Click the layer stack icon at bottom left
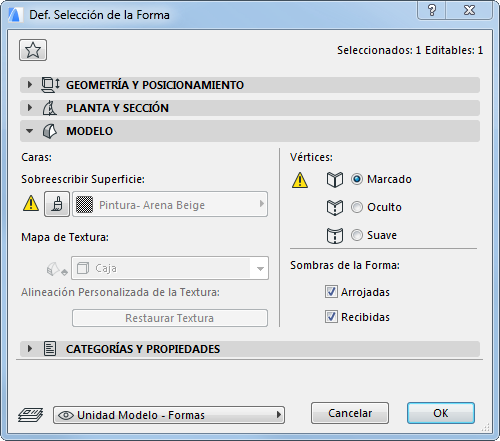The width and height of the screenshot is (500, 441). pos(30,415)
